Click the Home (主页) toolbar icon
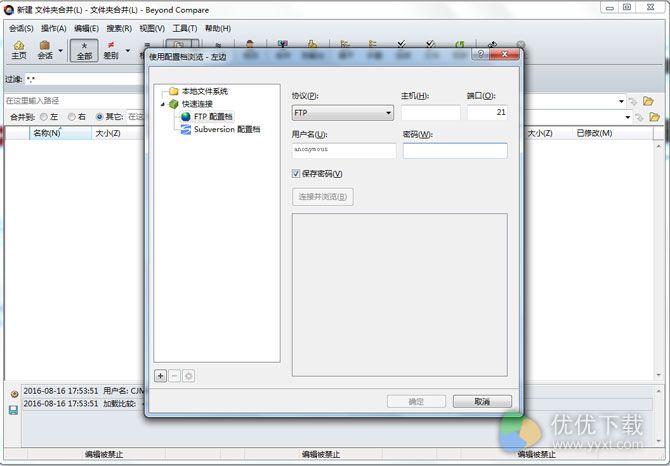Image resolution: width=670 pixels, height=466 pixels. pos(19,50)
